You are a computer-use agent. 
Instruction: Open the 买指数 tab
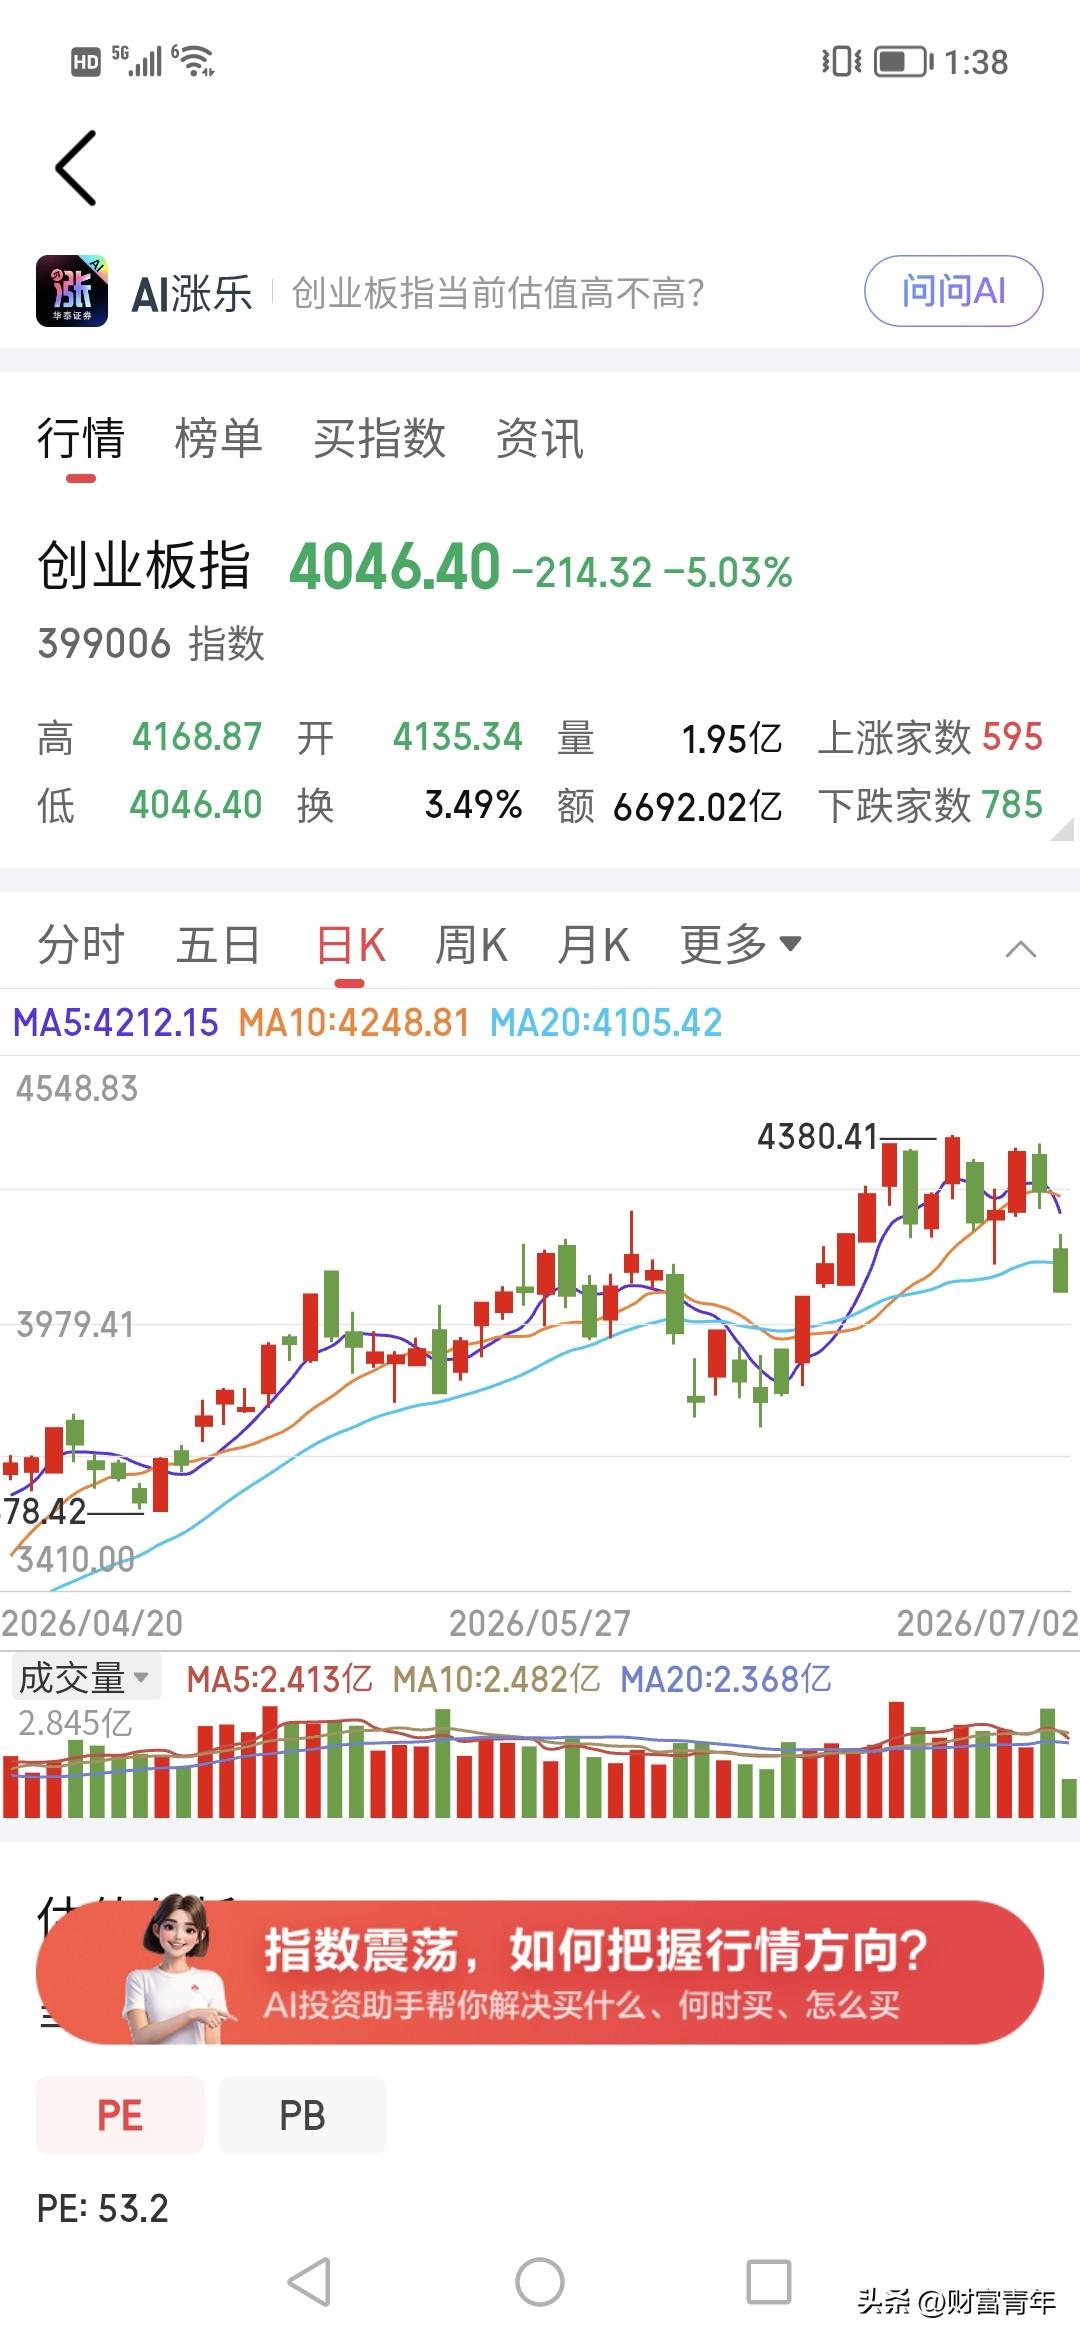pos(379,439)
